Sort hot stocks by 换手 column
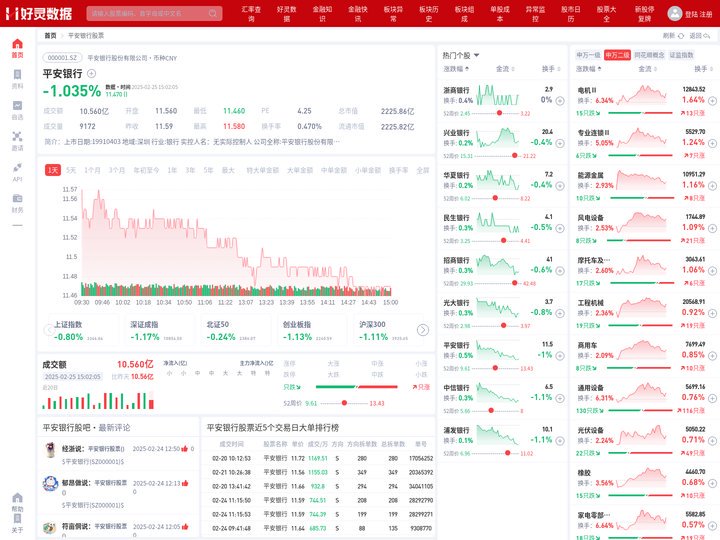The height and width of the screenshot is (540, 720). (x=551, y=69)
